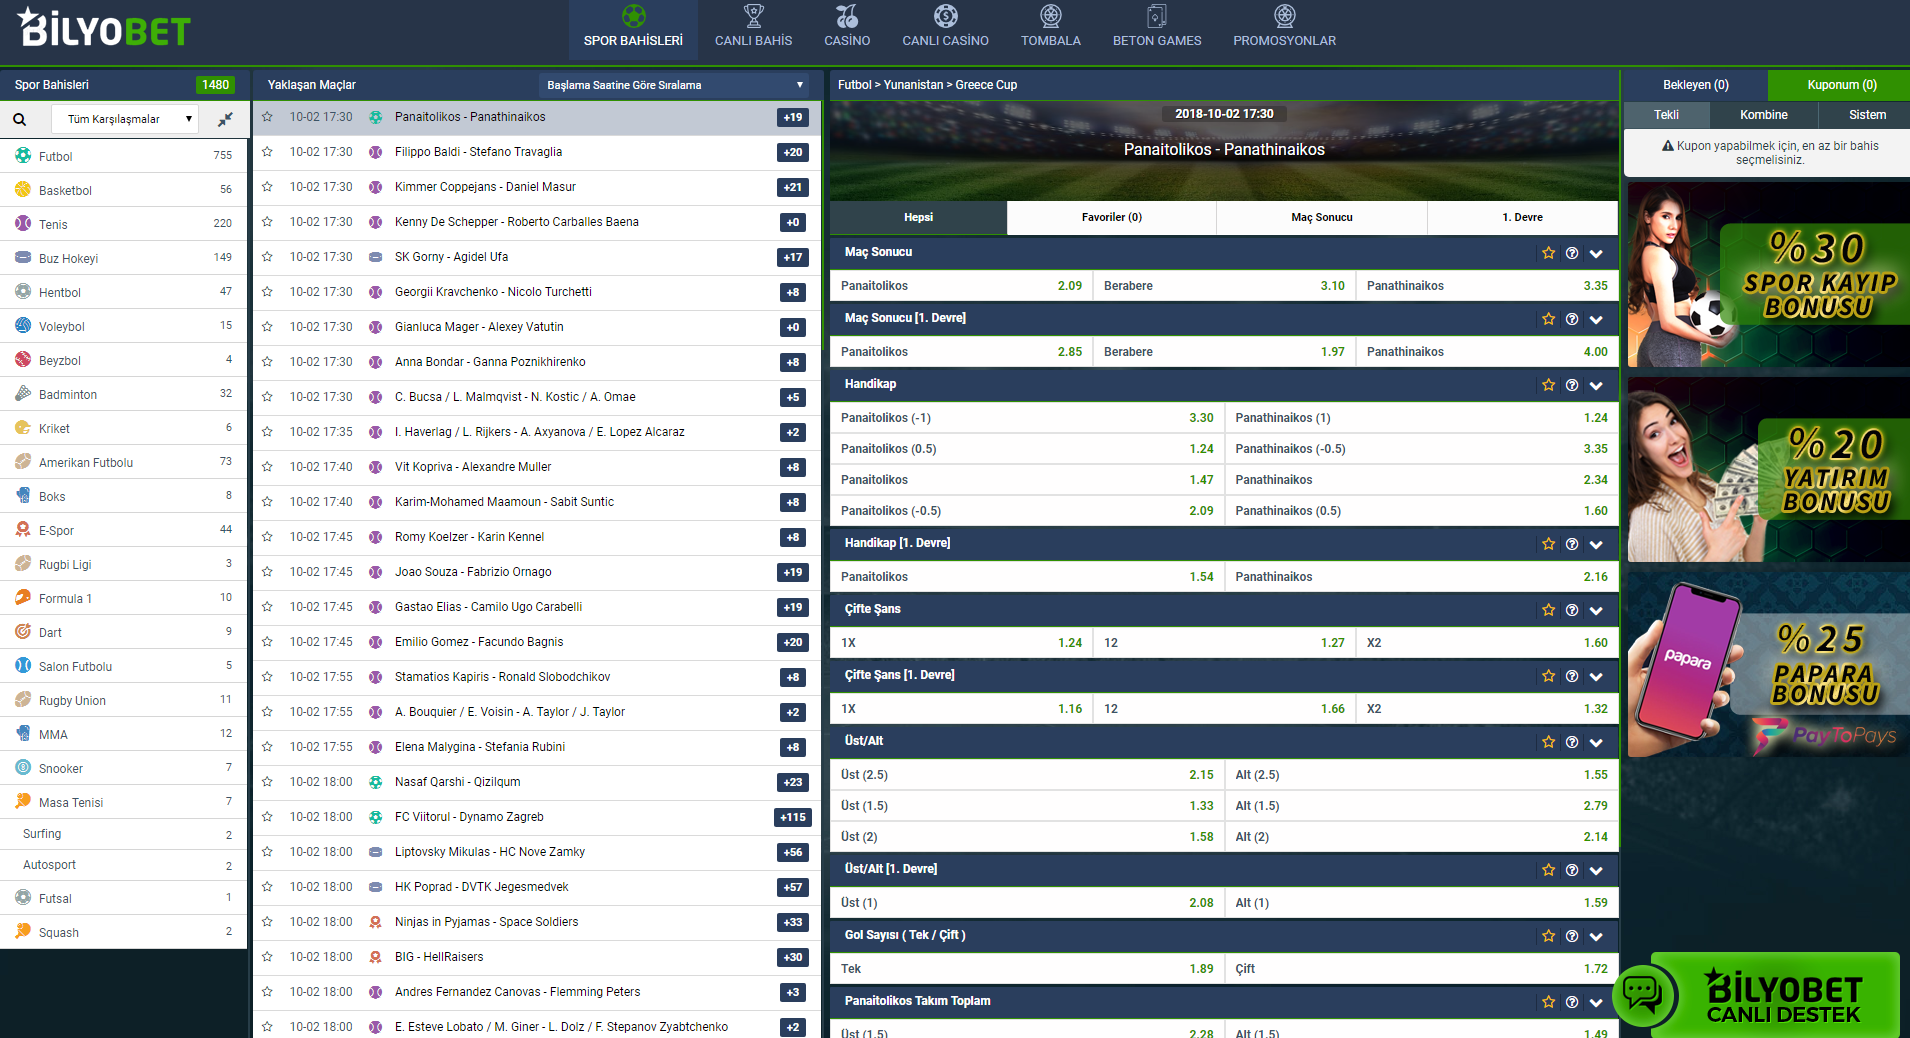This screenshot has height=1038, width=1910.
Task: Open the Başlama Saatine Göre Sıralama dropdown
Action: point(675,85)
